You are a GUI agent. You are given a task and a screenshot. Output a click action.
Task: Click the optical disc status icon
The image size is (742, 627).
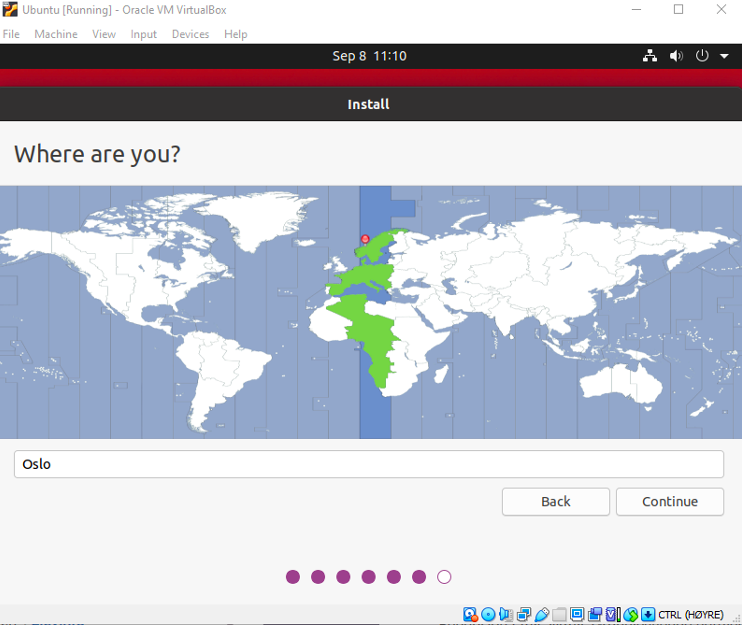(x=488, y=615)
